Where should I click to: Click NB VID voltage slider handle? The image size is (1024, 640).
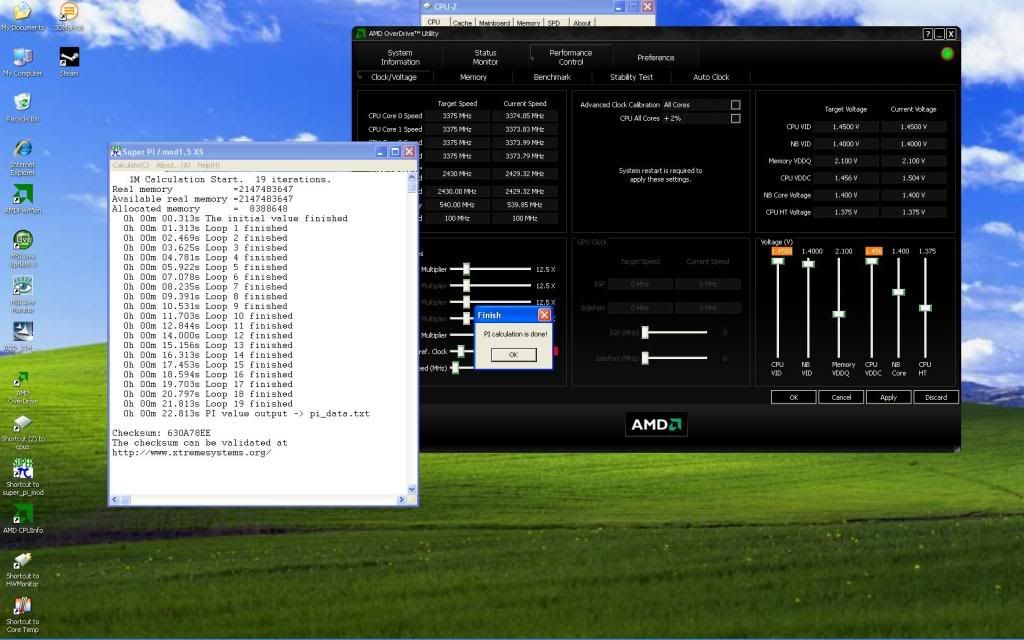[808, 264]
